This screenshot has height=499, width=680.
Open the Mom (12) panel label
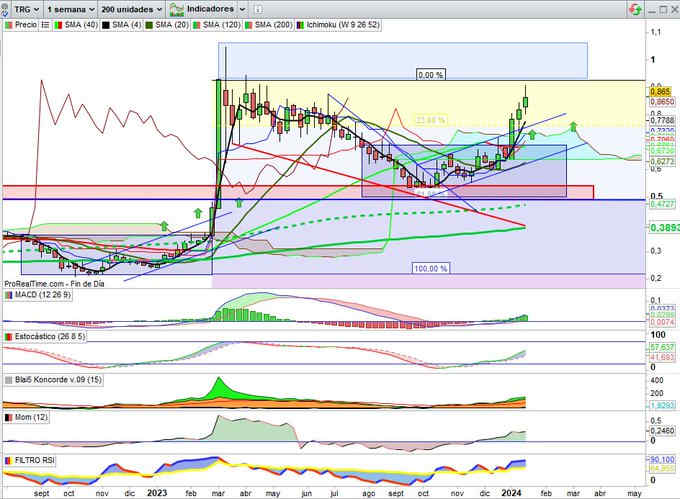coord(31,417)
